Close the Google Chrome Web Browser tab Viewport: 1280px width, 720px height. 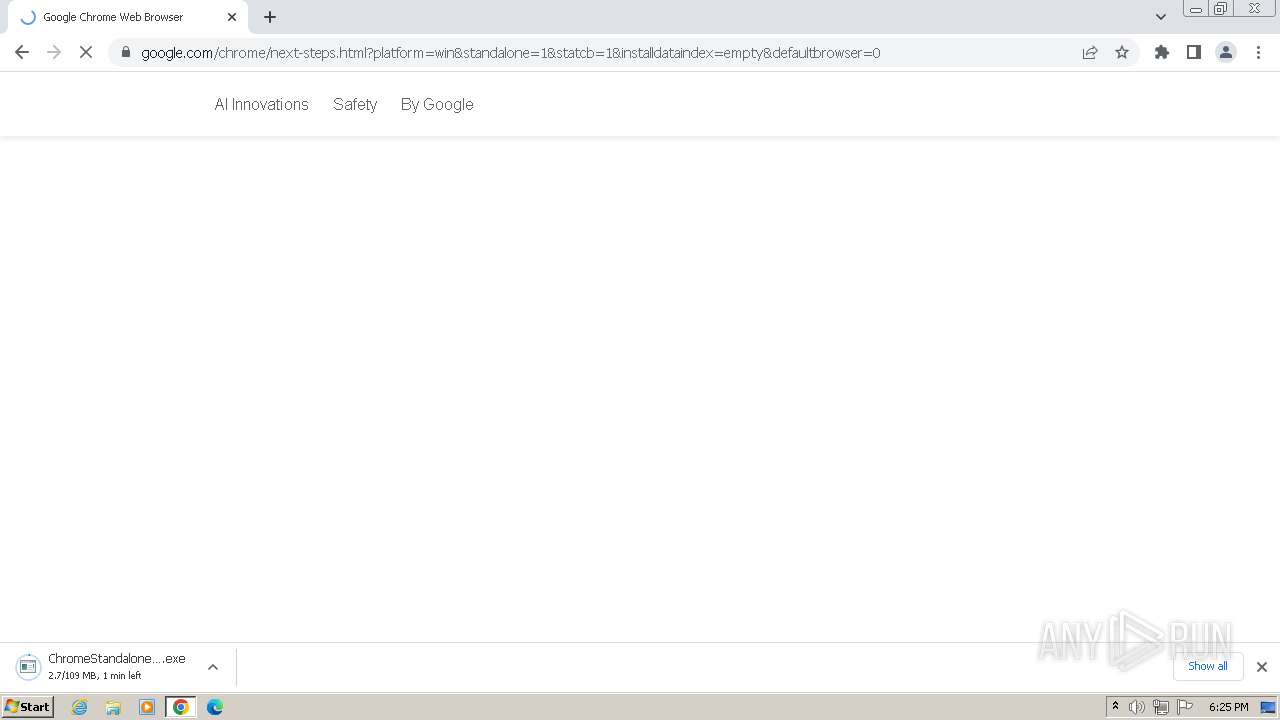[x=232, y=17]
